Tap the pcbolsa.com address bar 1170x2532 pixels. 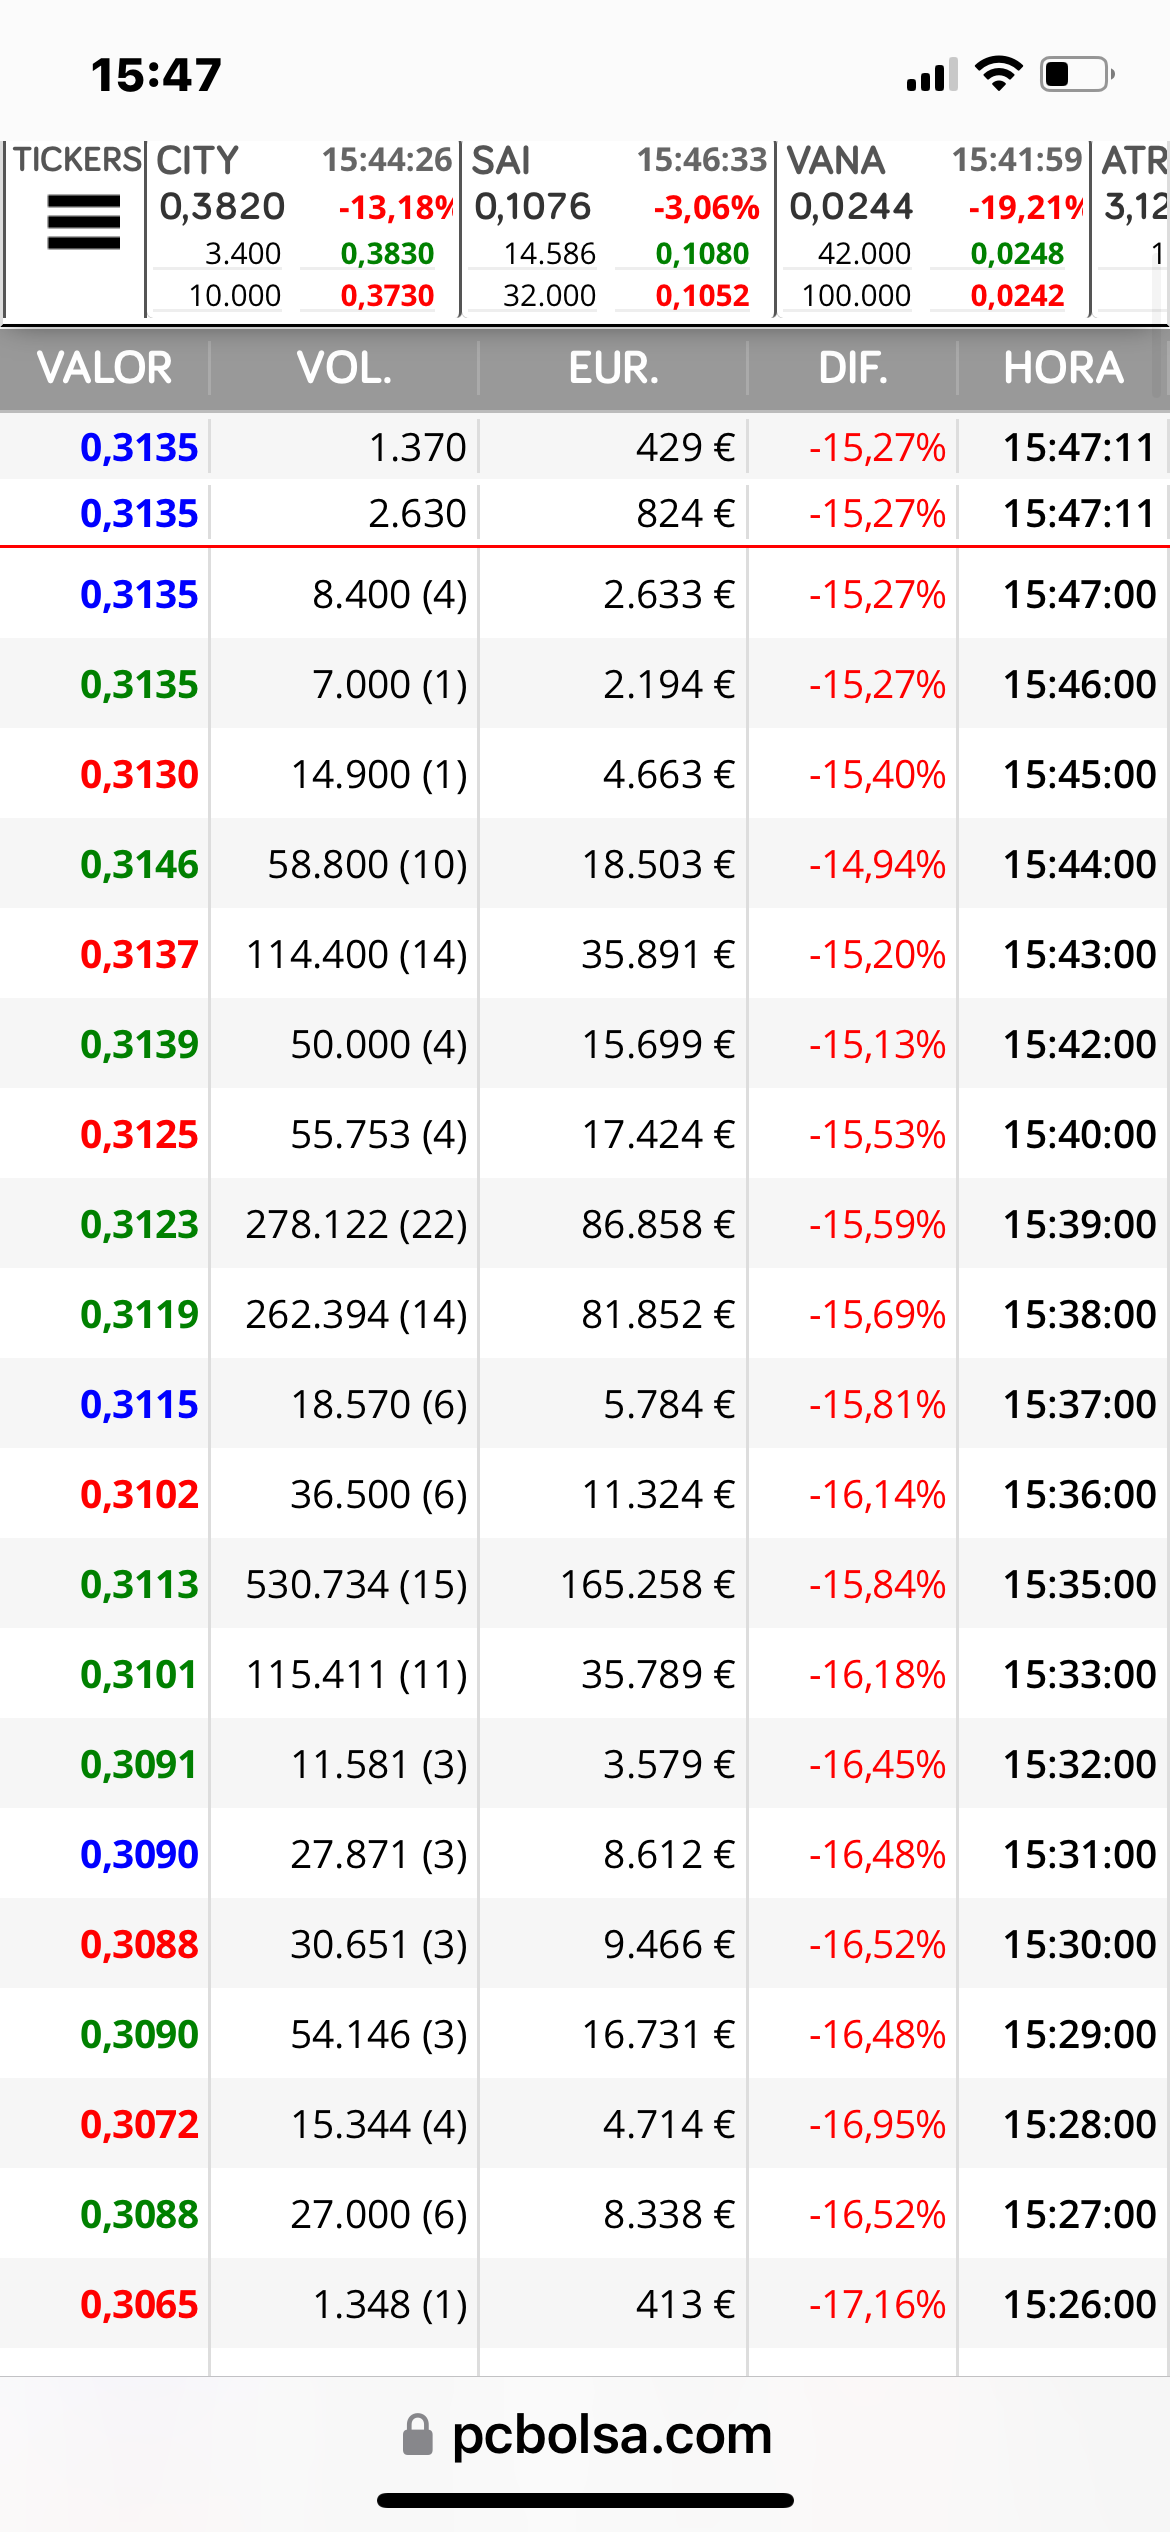coord(585,2435)
